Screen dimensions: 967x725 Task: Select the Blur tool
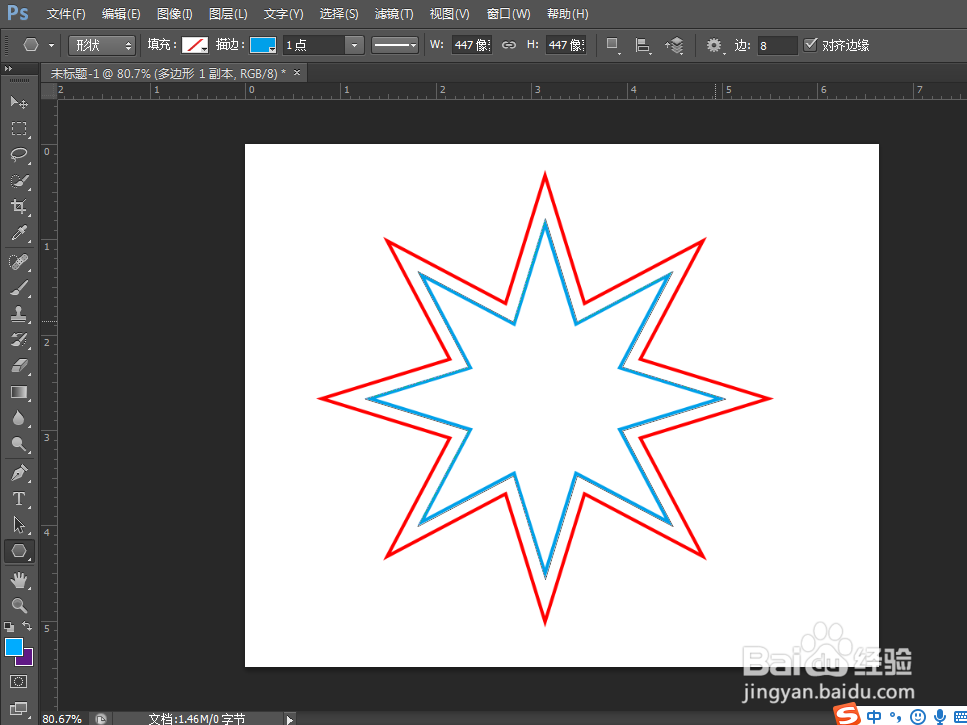click(x=19, y=419)
